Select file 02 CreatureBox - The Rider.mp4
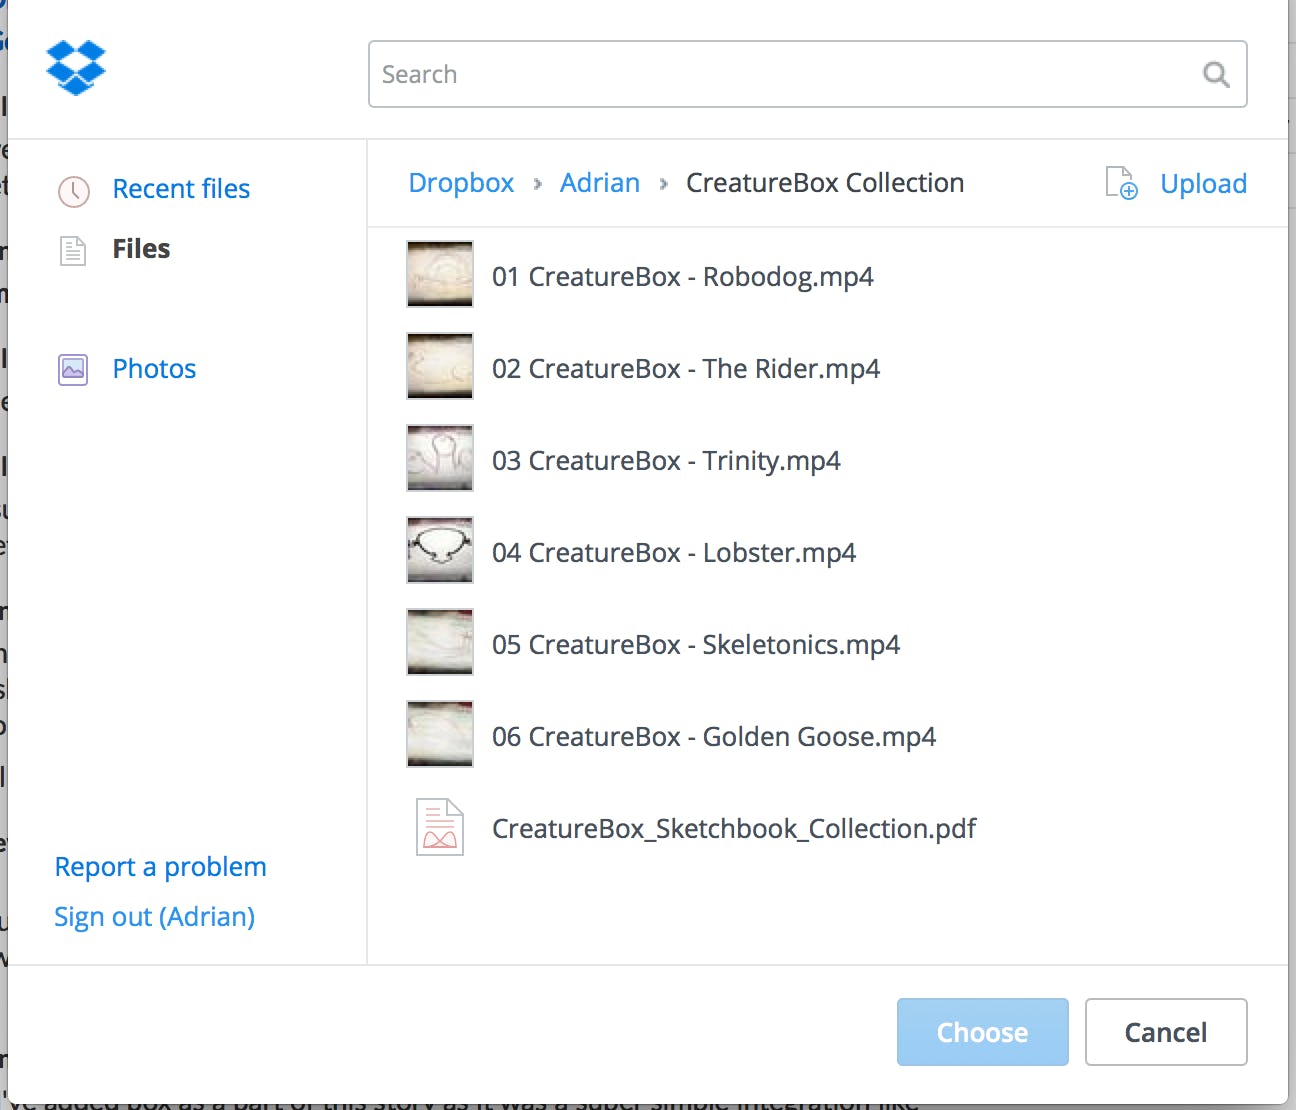 [x=686, y=369]
